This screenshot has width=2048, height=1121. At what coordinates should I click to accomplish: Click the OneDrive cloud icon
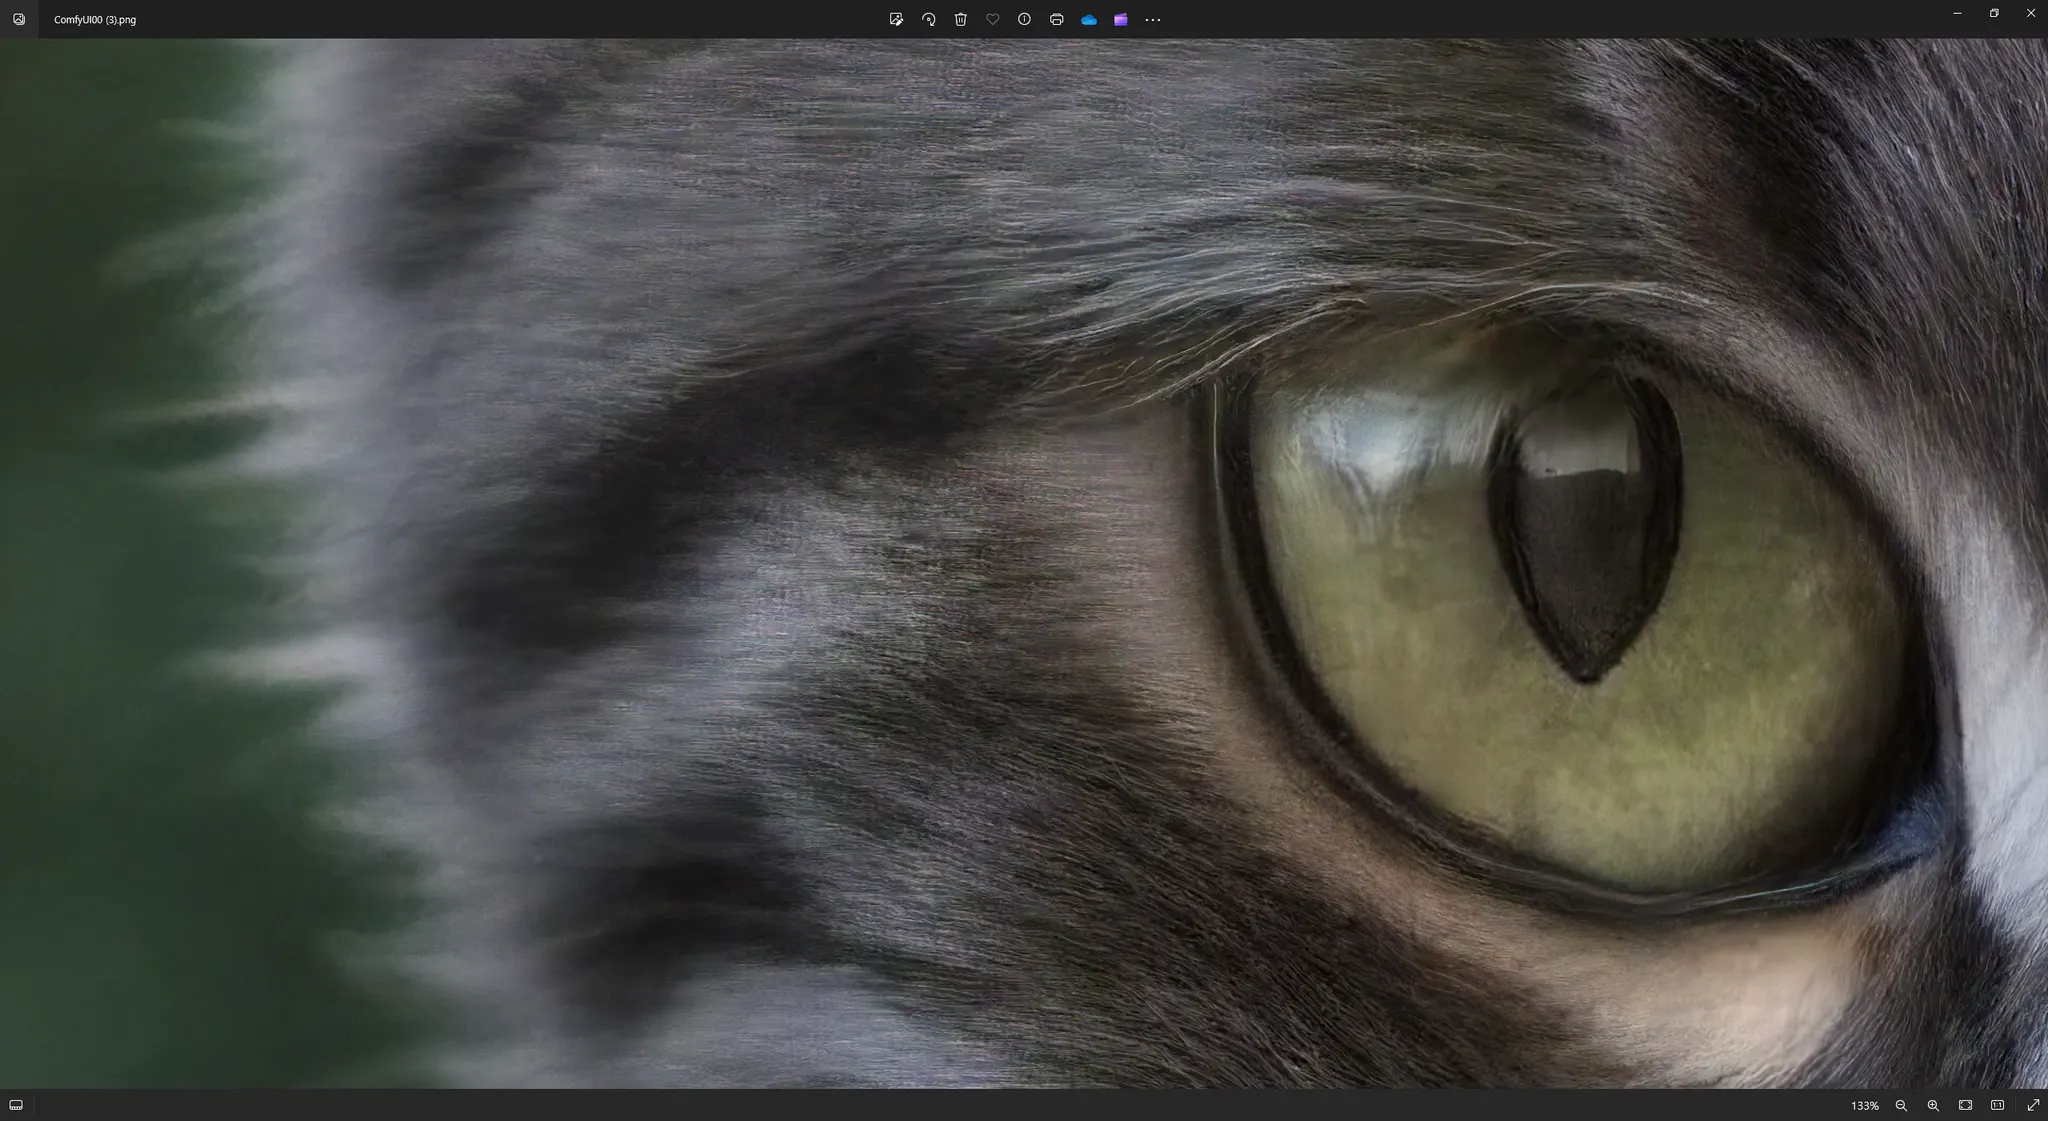[x=1088, y=19]
